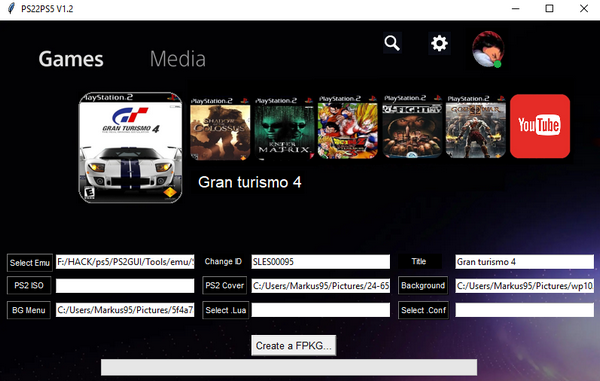Click the Title field Gran turismo 4

click(x=524, y=262)
